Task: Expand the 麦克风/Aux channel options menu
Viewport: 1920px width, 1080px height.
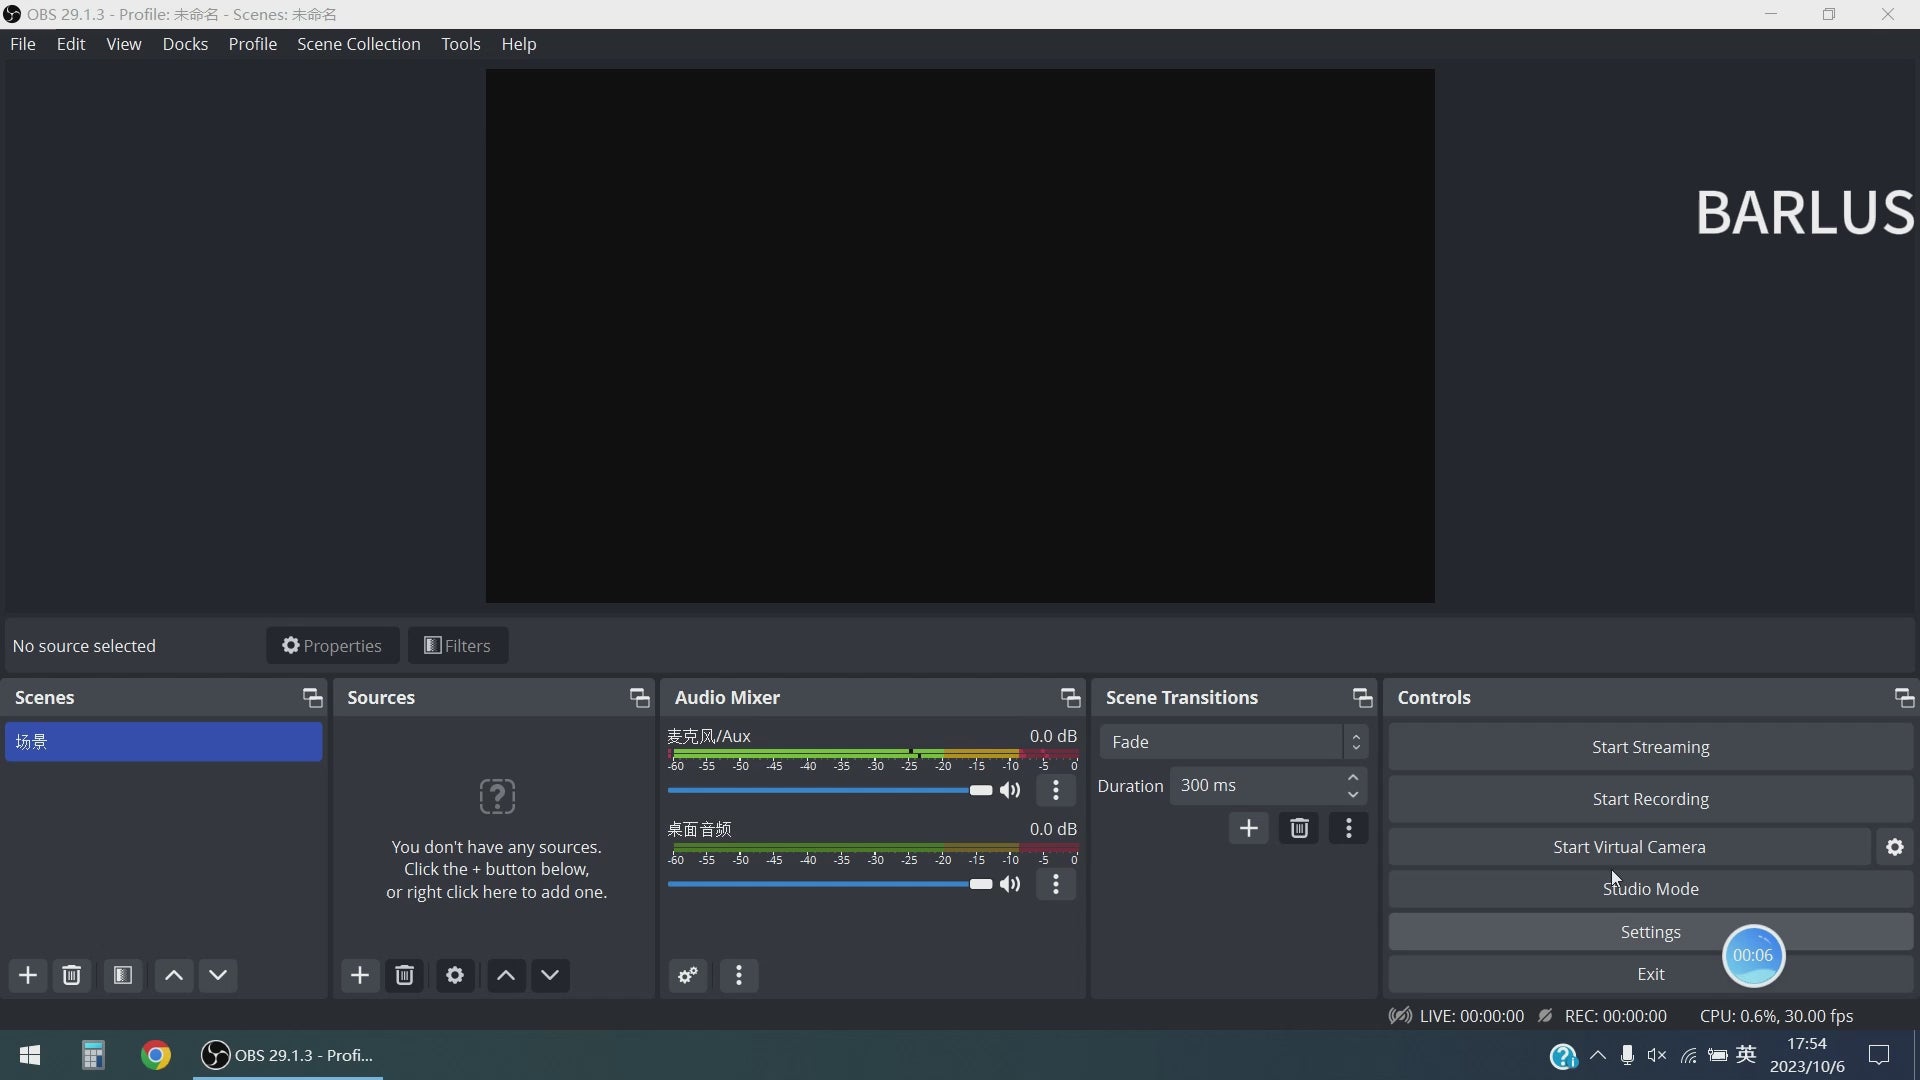Action: pos(1055,790)
